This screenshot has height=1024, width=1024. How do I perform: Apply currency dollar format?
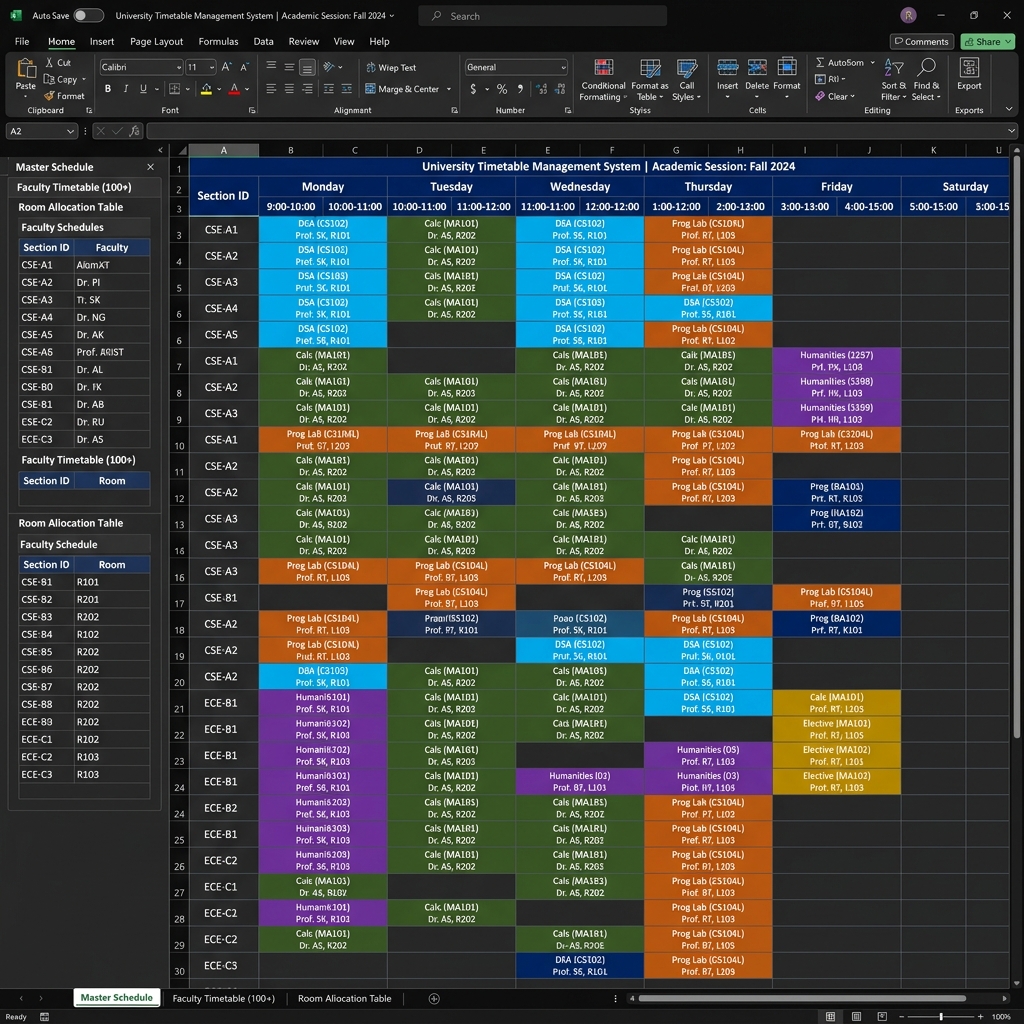[473, 89]
